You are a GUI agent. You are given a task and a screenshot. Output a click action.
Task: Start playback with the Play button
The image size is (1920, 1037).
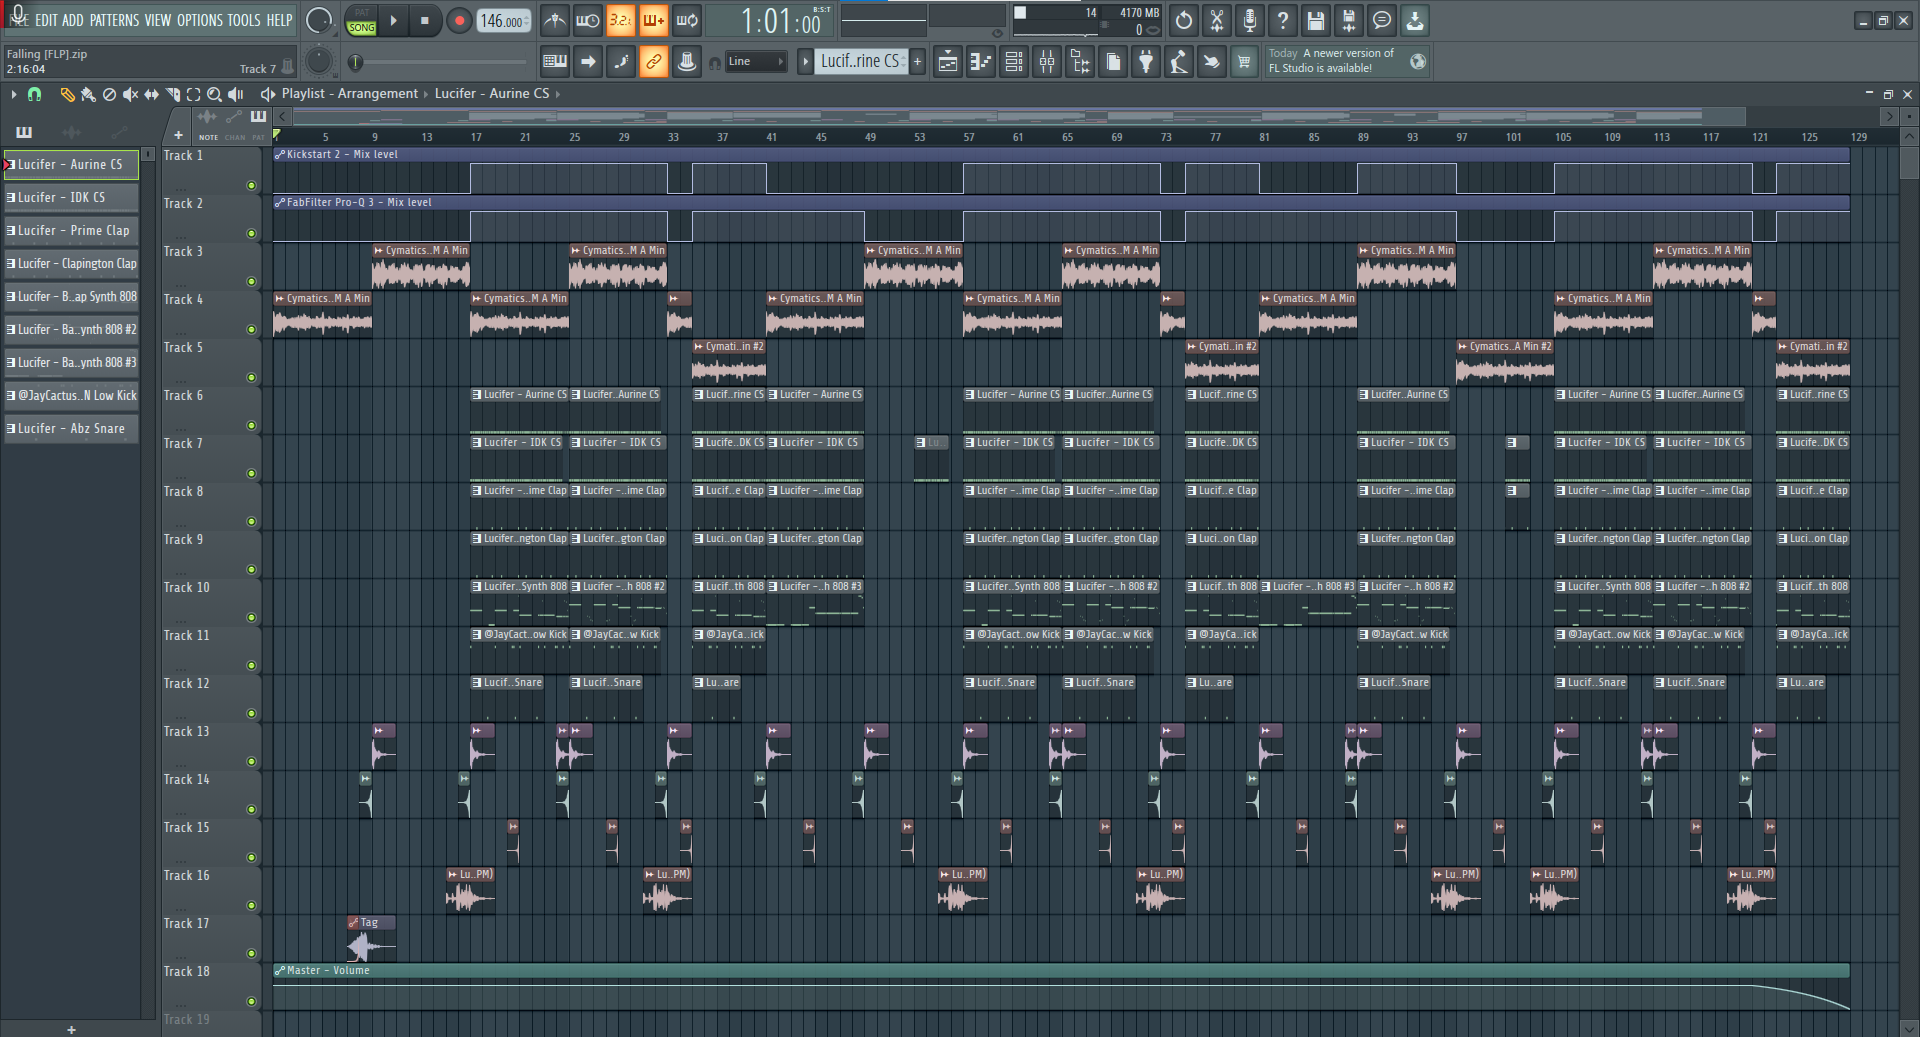[x=393, y=20]
